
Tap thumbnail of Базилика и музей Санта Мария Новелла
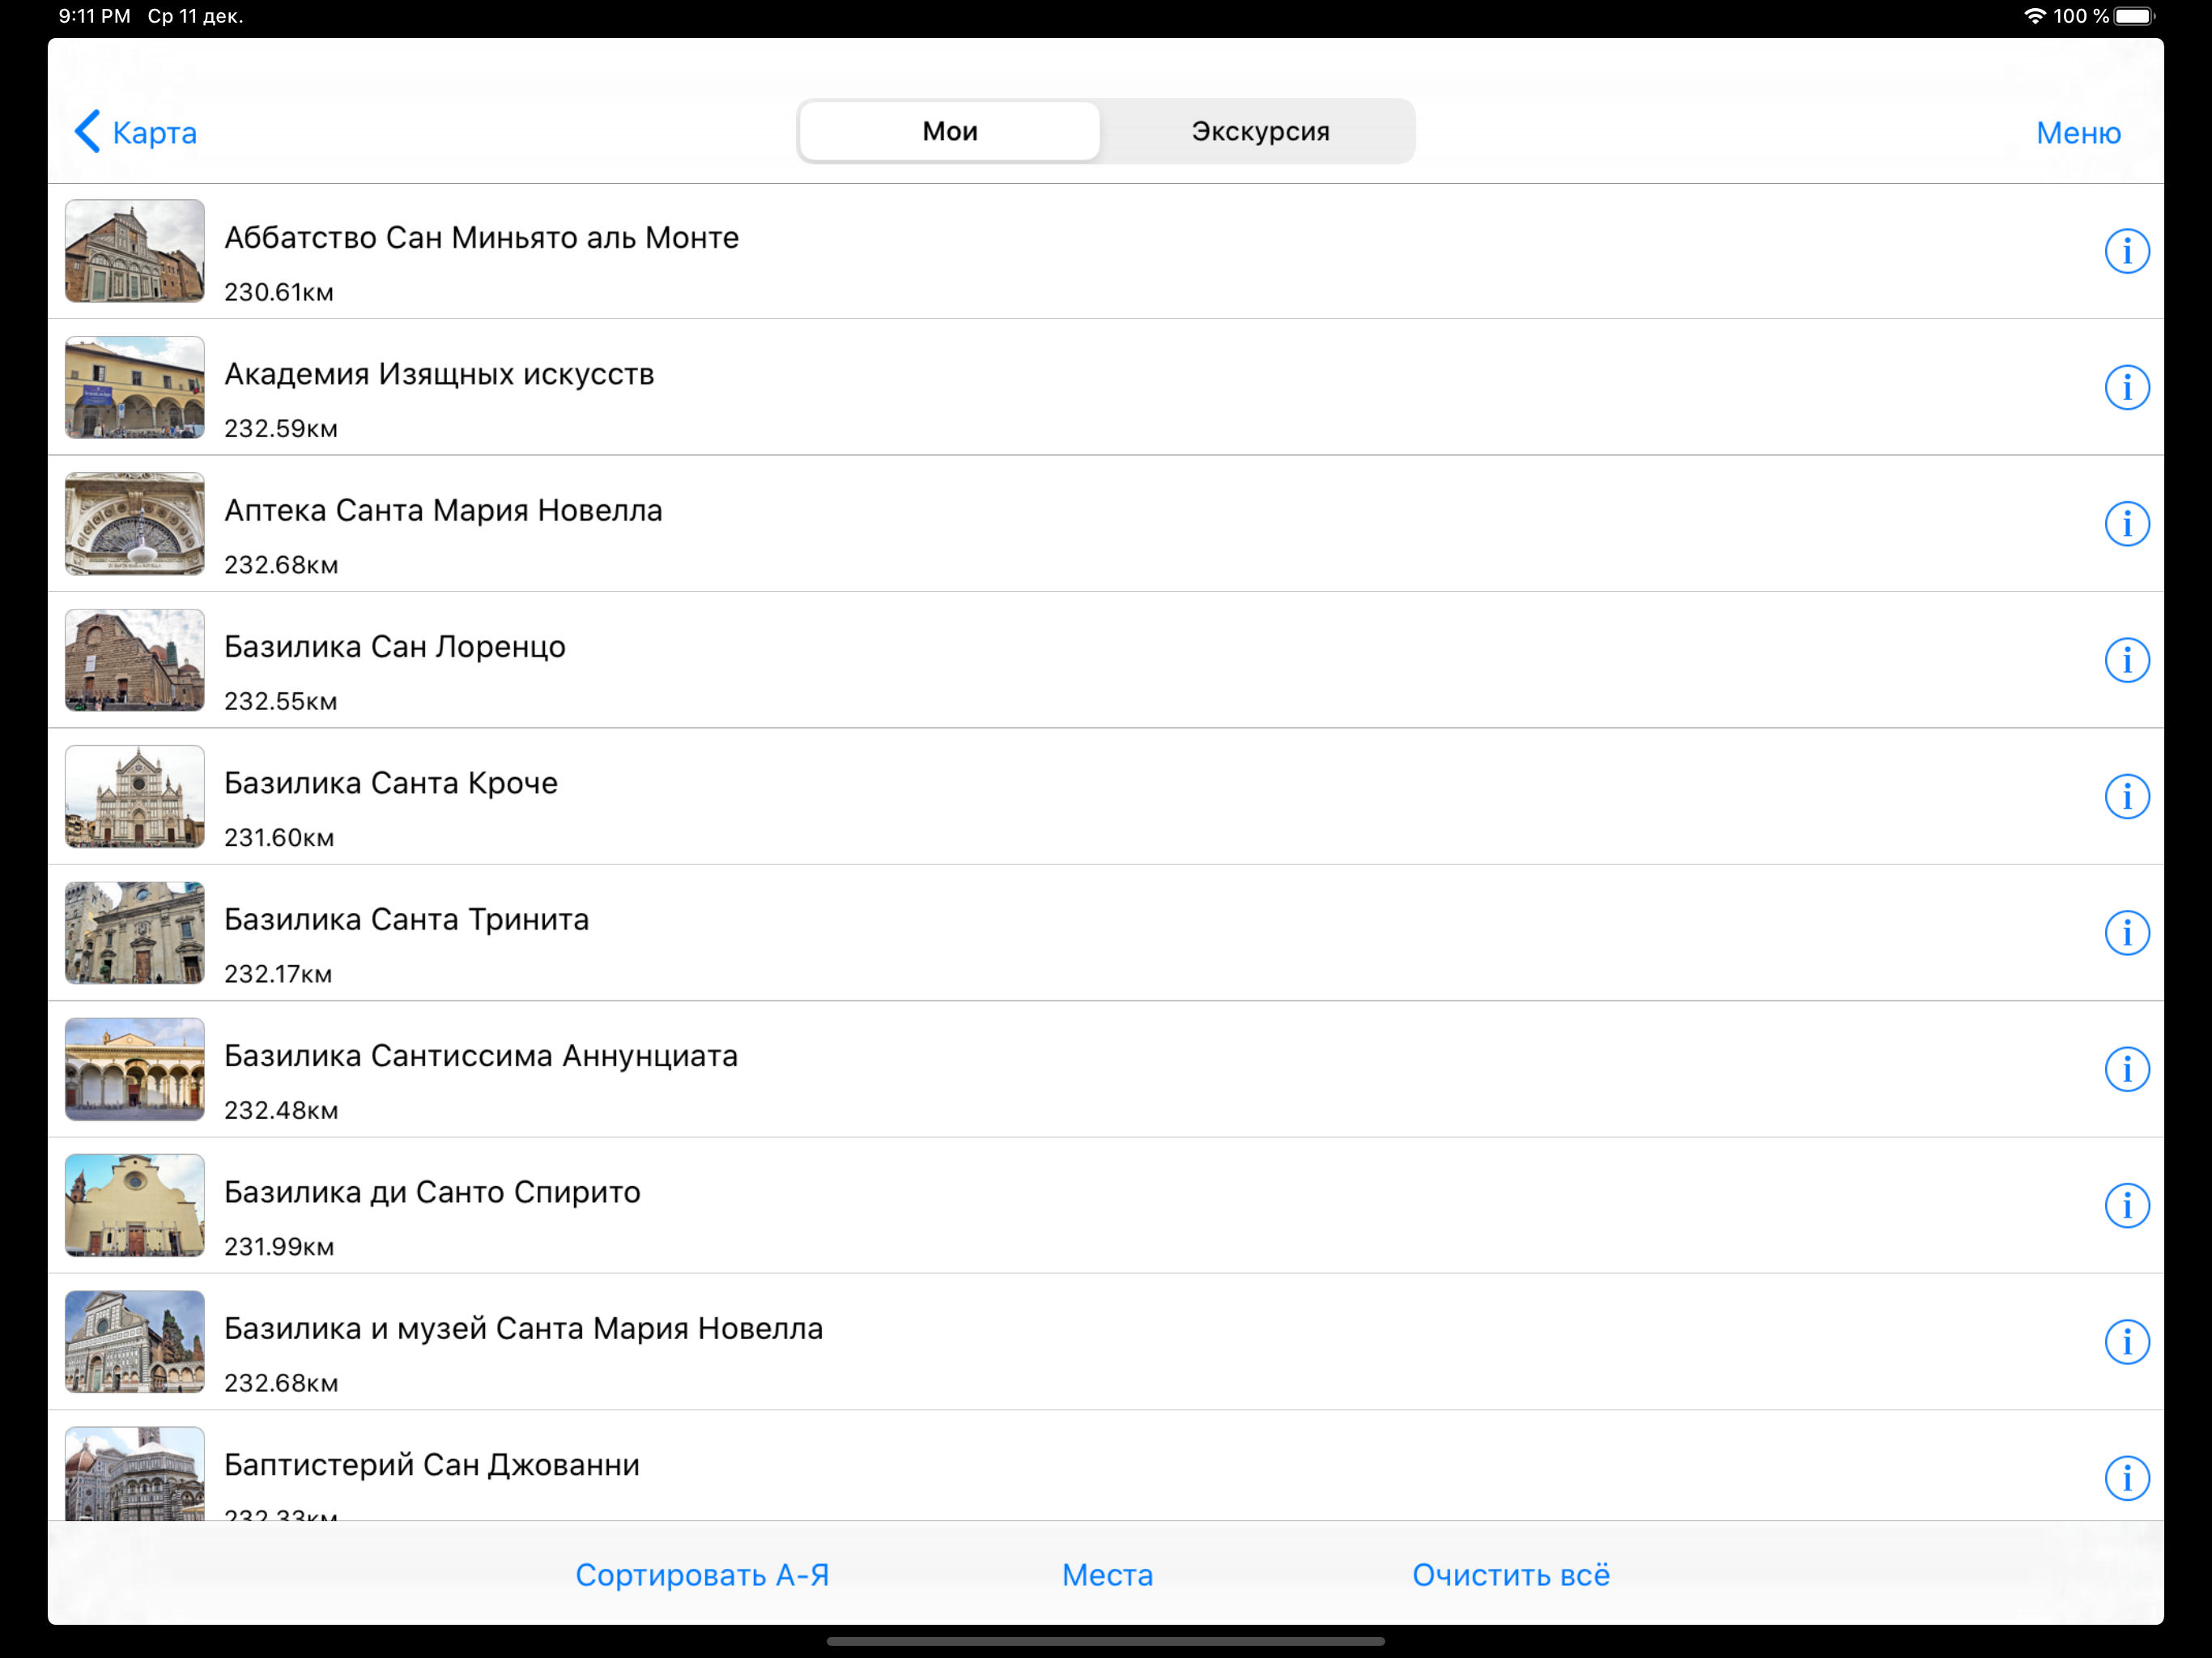click(x=135, y=1341)
